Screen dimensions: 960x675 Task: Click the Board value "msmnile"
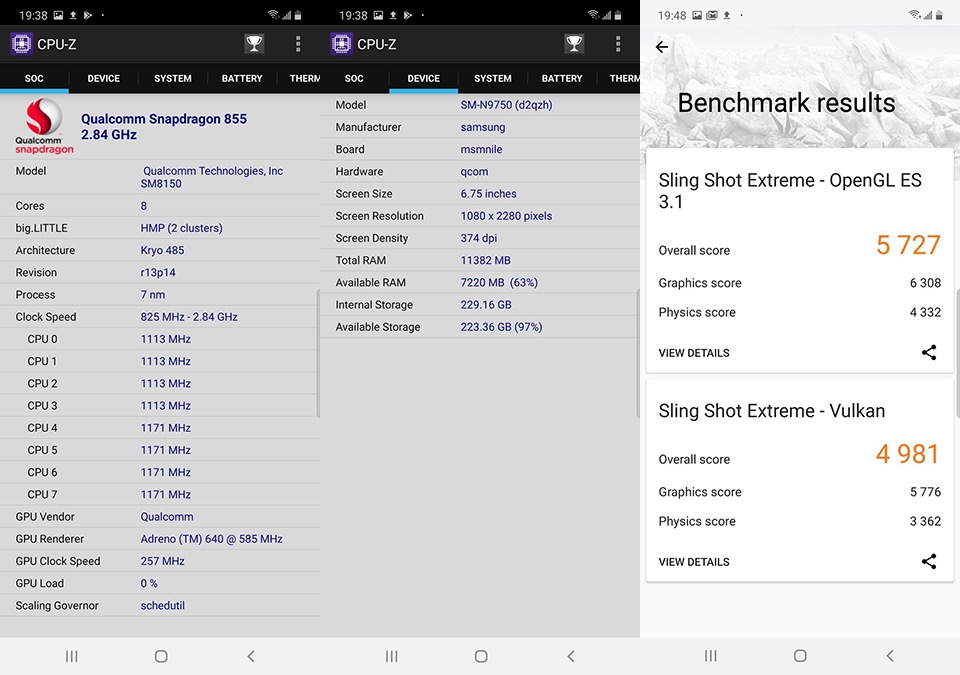tap(481, 149)
